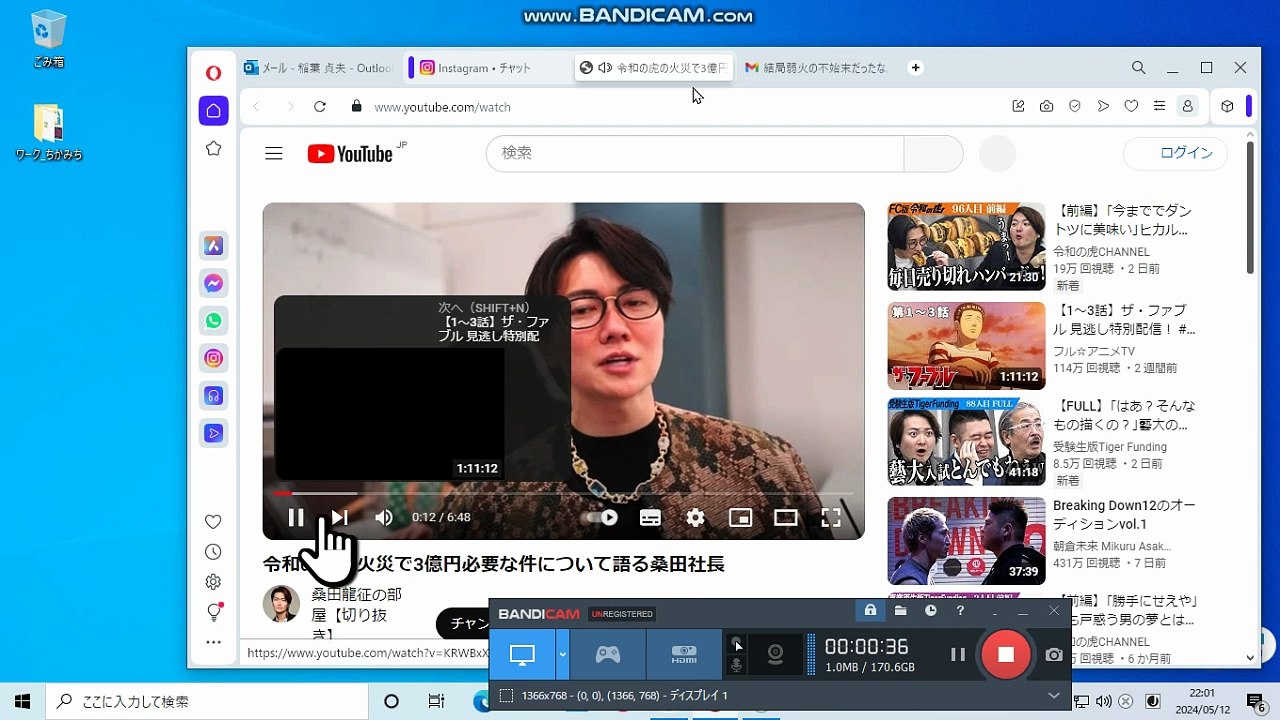Screen dimensions: 1280x720
Task: Toggle Bandicam webcam overlay
Action: point(775,654)
